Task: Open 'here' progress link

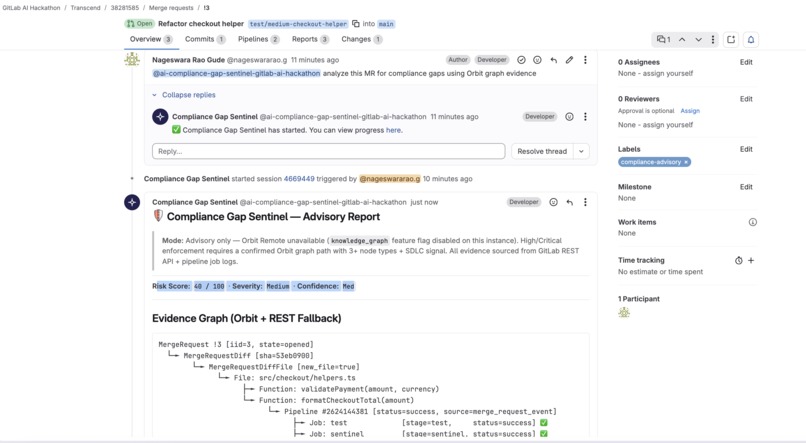Action: [393, 131]
